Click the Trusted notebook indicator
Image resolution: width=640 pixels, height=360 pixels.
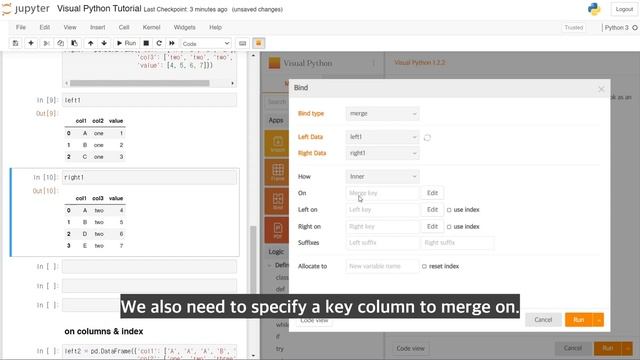(574, 27)
